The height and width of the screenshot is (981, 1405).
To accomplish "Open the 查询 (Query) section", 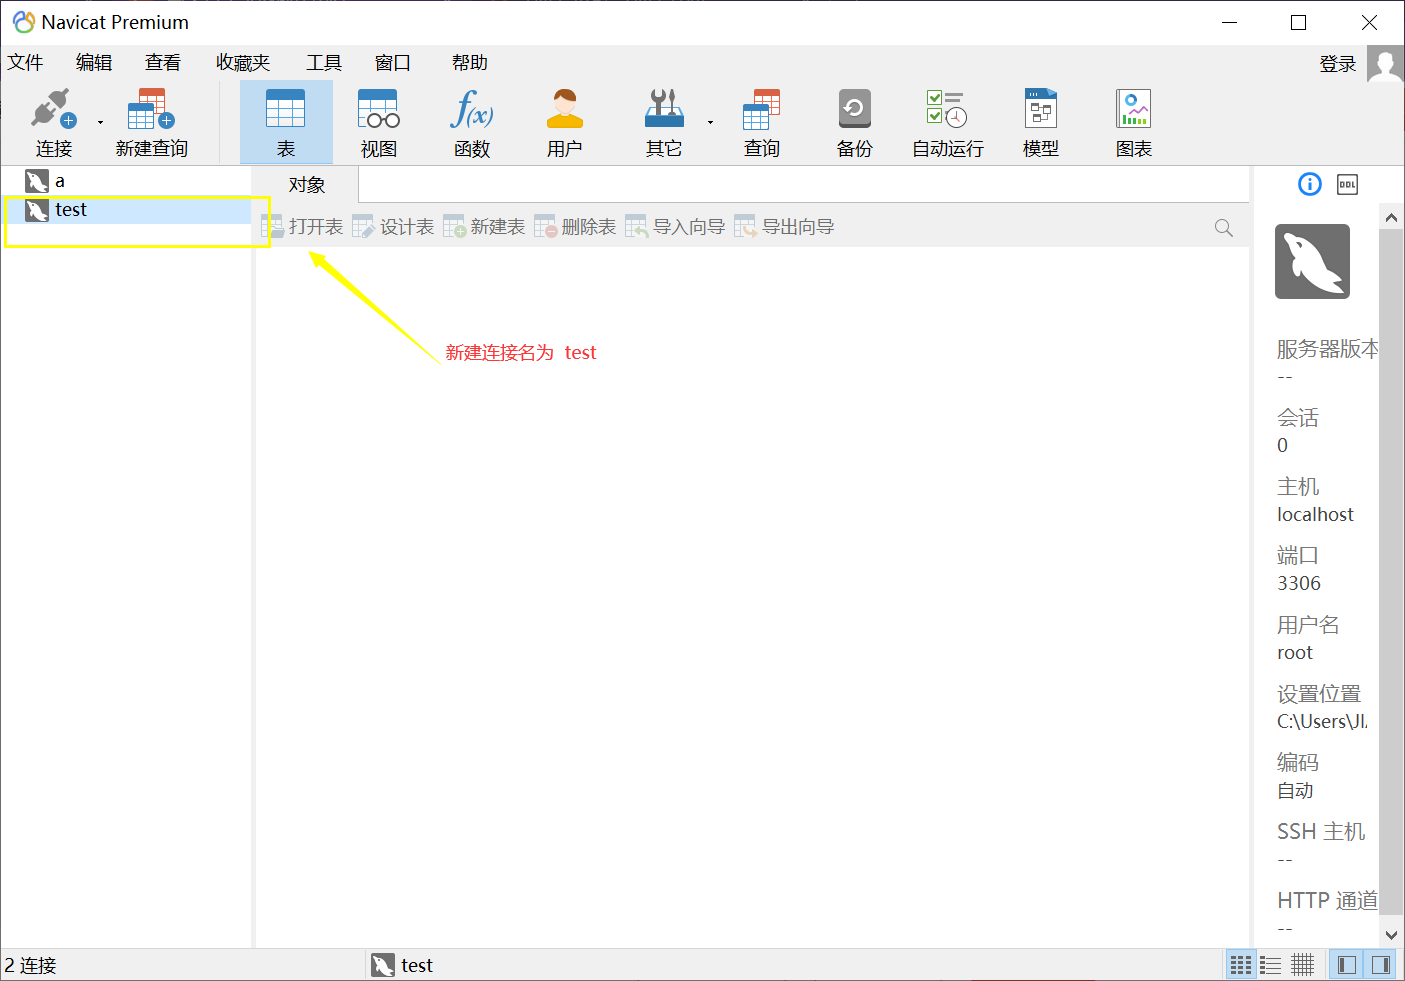I will coord(762,122).
